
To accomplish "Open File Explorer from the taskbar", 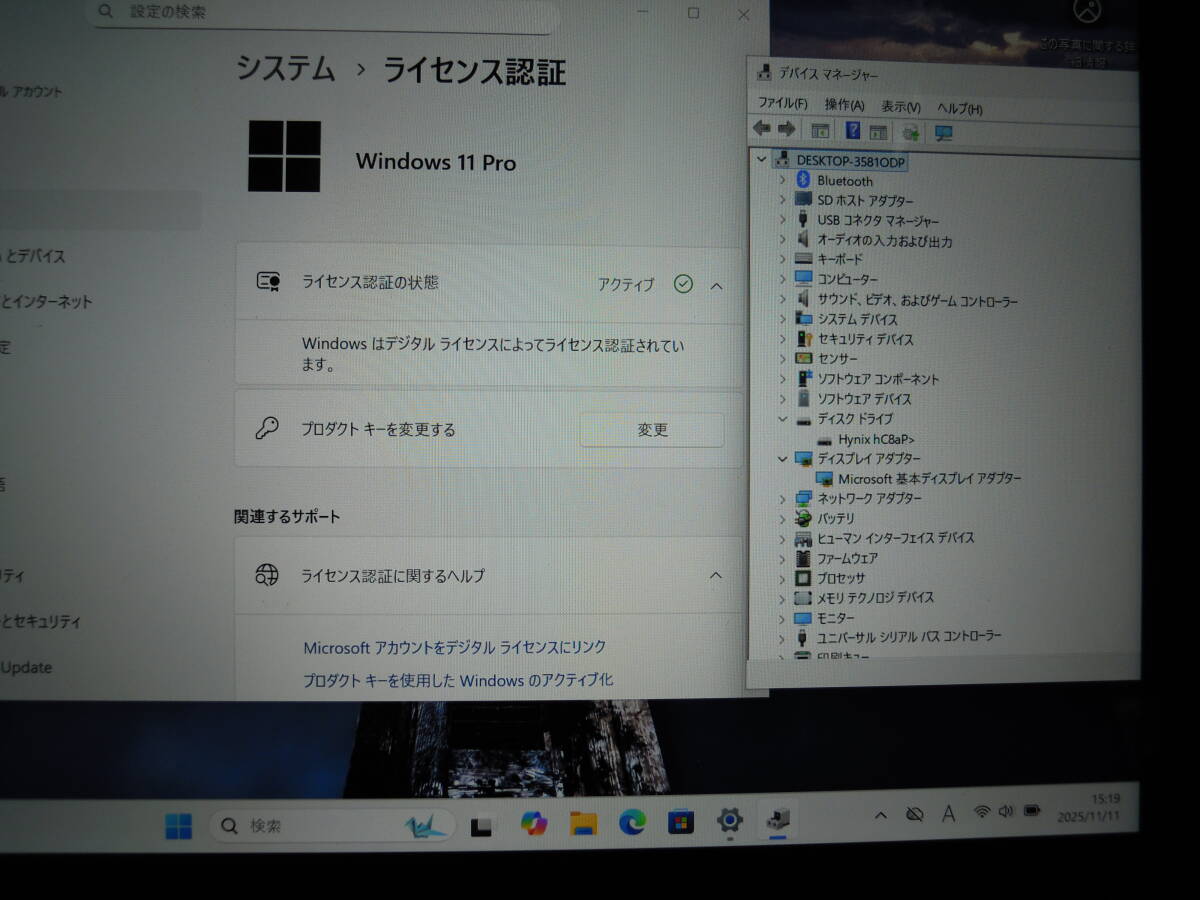I will tap(583, 823).
